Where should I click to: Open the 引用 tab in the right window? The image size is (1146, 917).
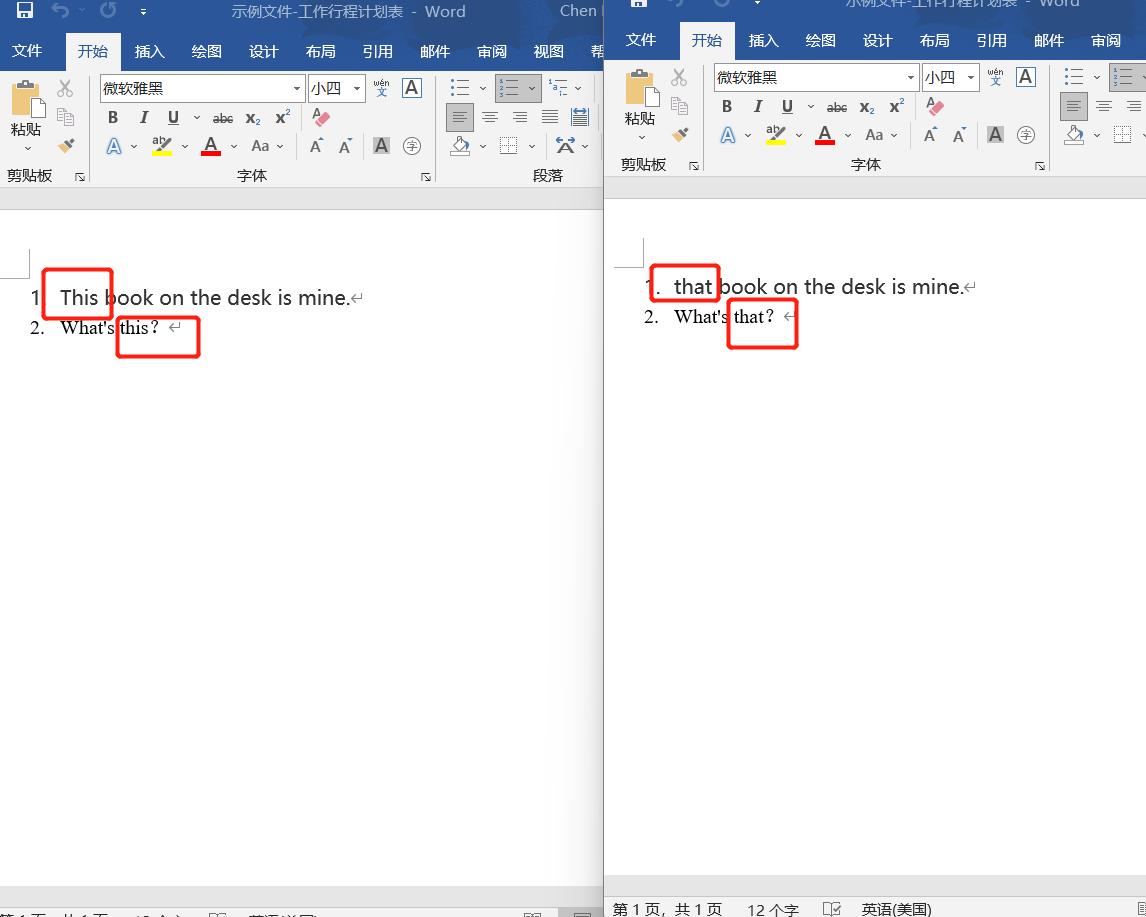click(x=991, y=41)
